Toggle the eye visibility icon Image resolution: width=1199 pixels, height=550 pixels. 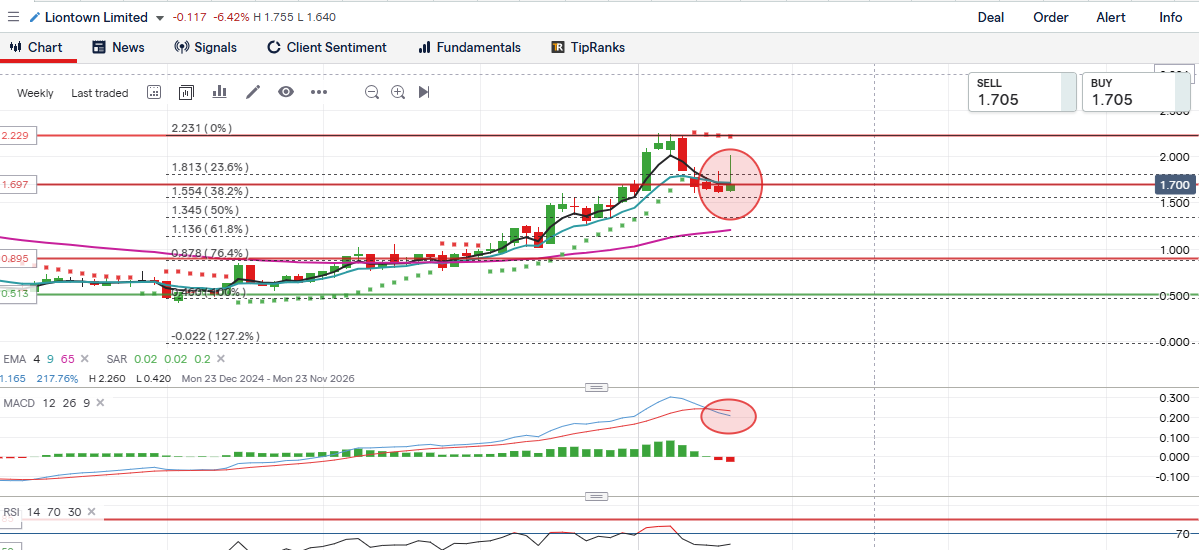[286, 92]
